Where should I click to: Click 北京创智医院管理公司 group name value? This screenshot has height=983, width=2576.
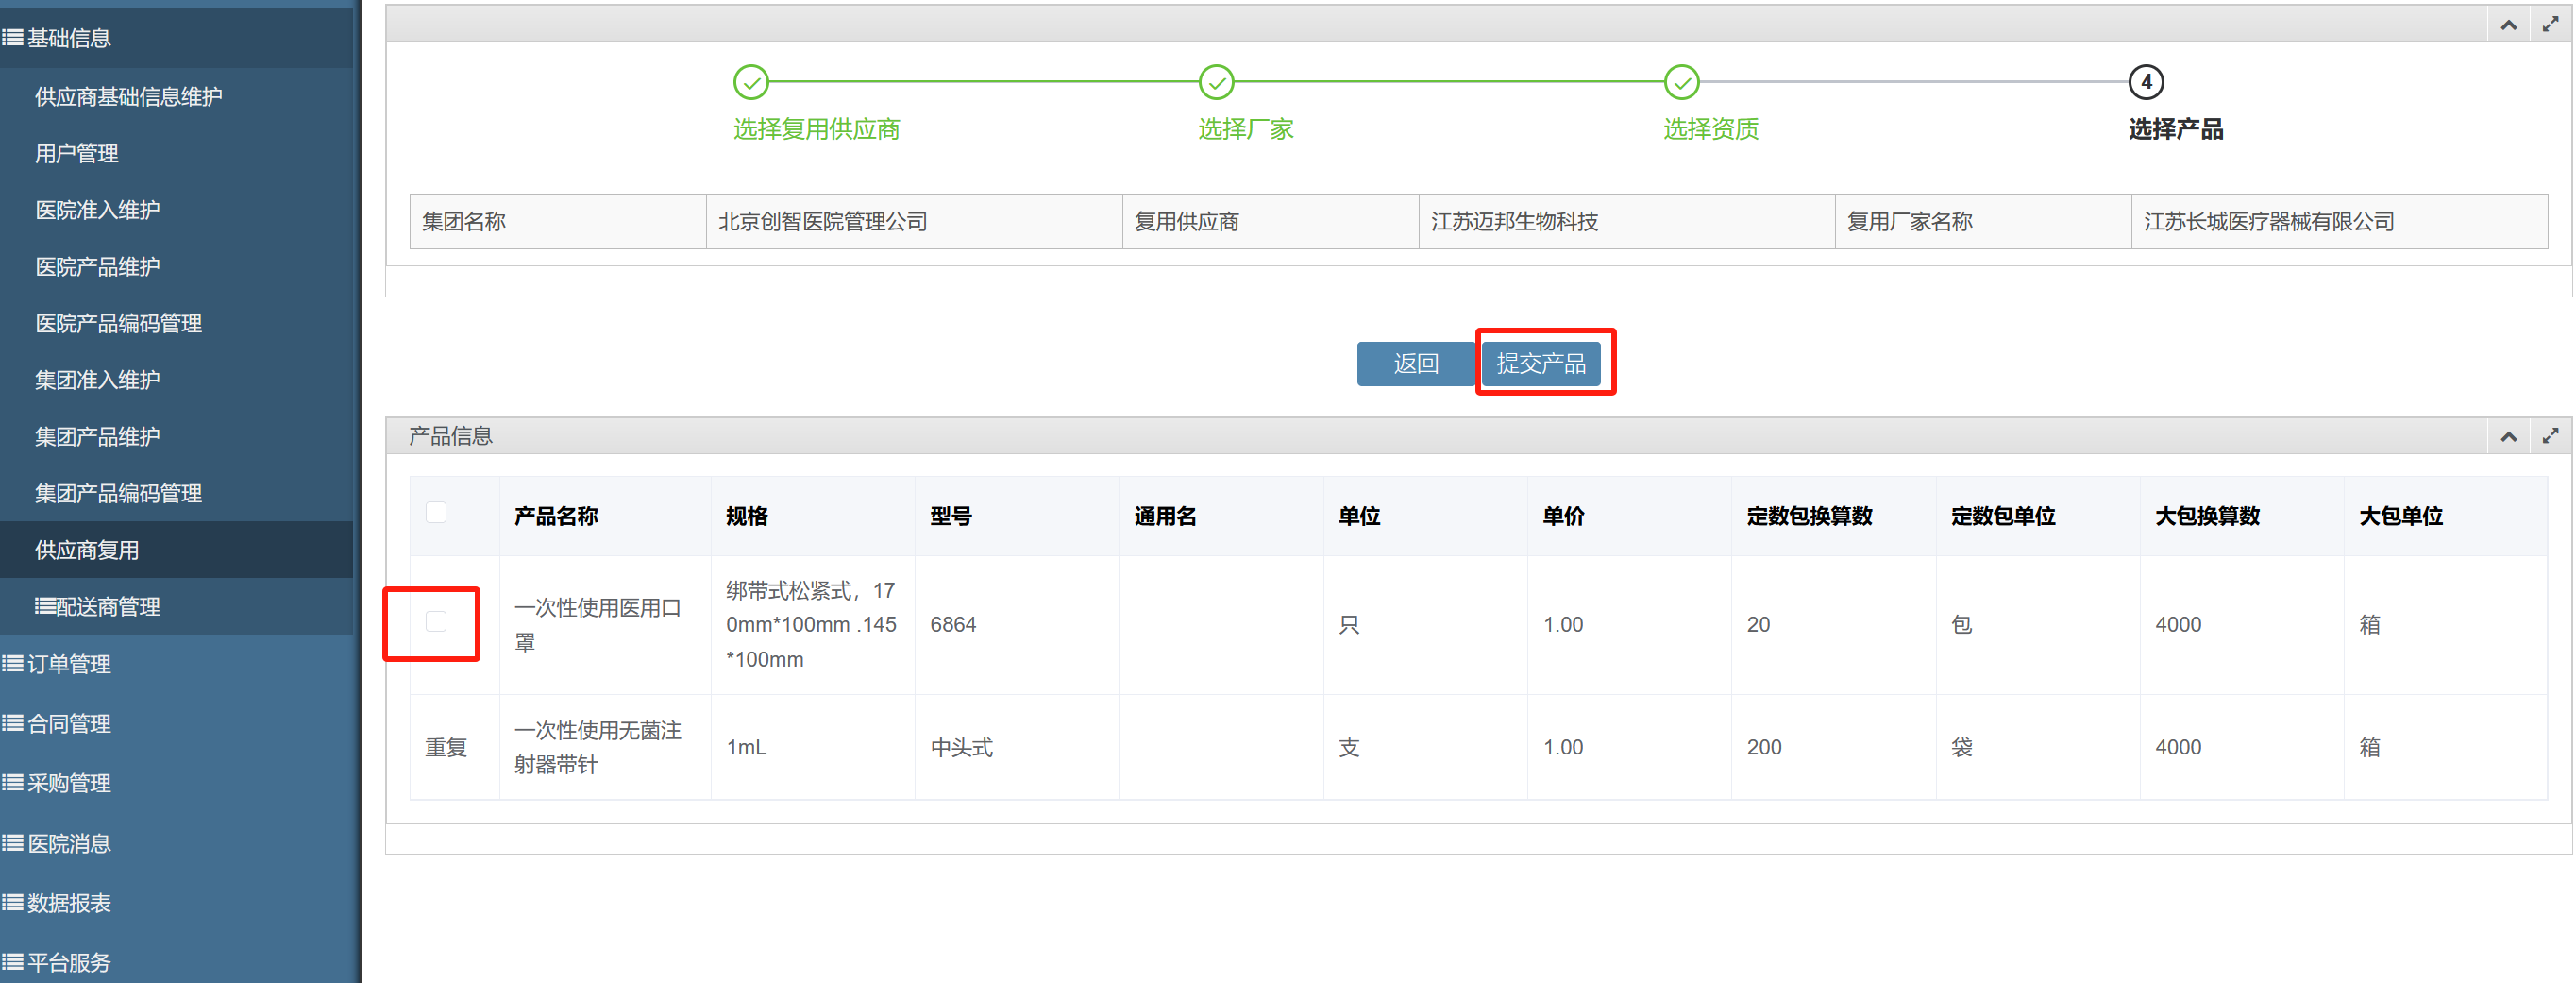click(x=823, y=222)
